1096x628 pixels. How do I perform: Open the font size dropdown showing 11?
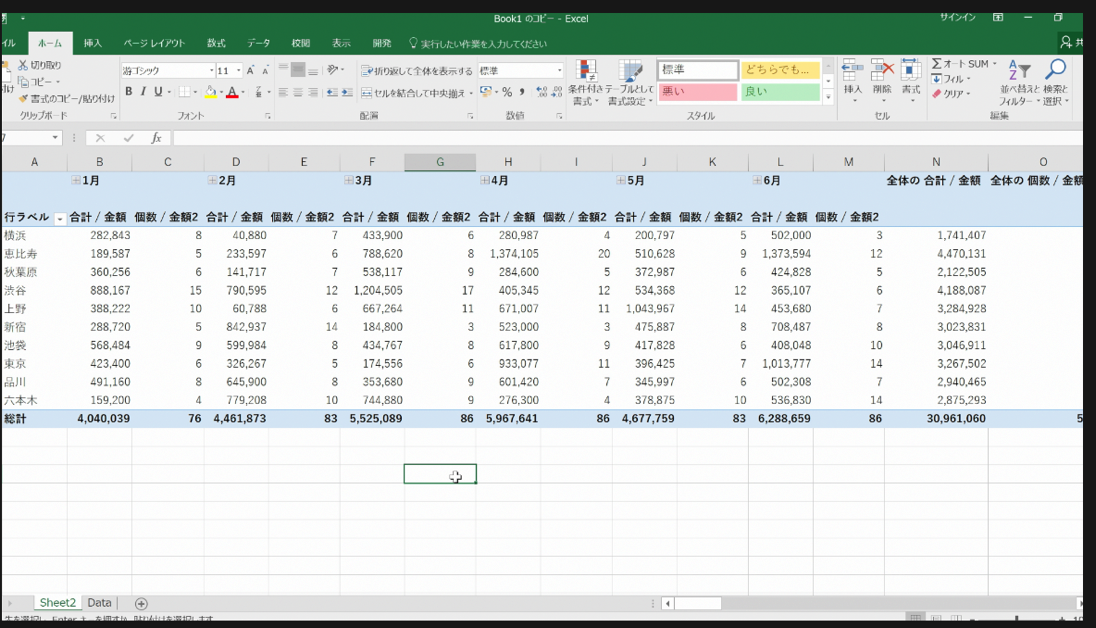[238, 71]
